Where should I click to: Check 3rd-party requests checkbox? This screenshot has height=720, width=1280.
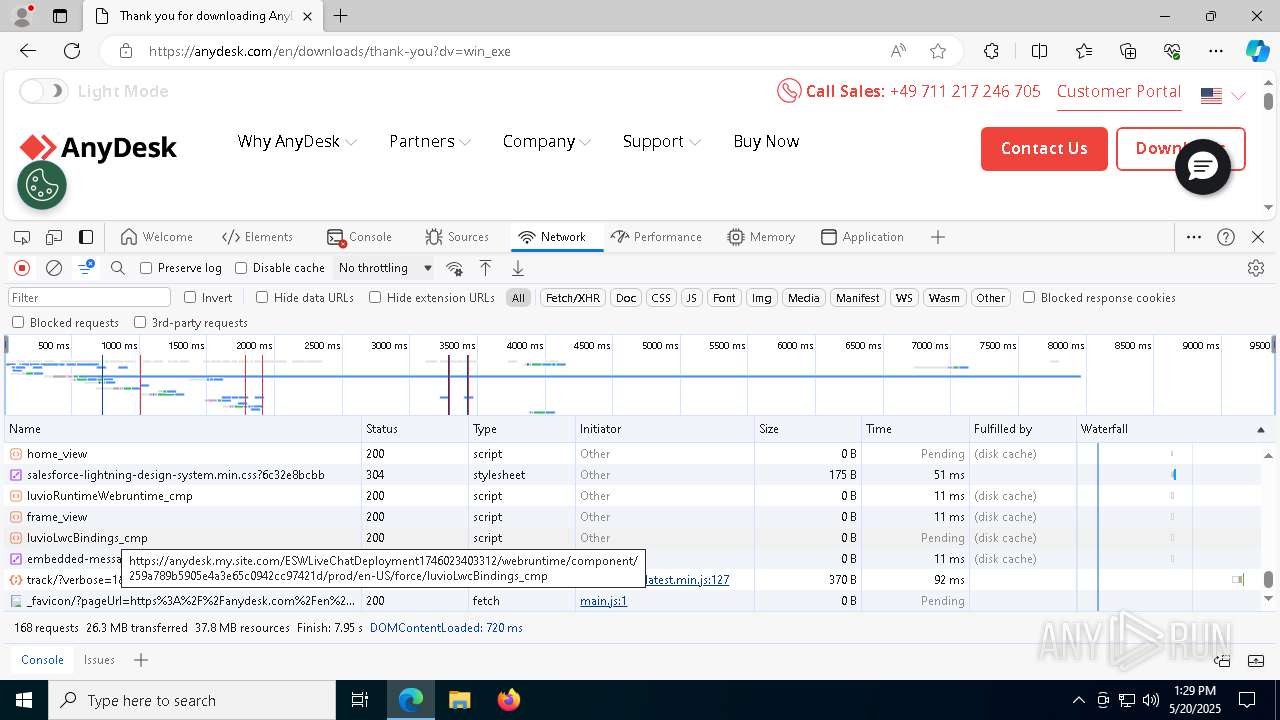[140, 322]
